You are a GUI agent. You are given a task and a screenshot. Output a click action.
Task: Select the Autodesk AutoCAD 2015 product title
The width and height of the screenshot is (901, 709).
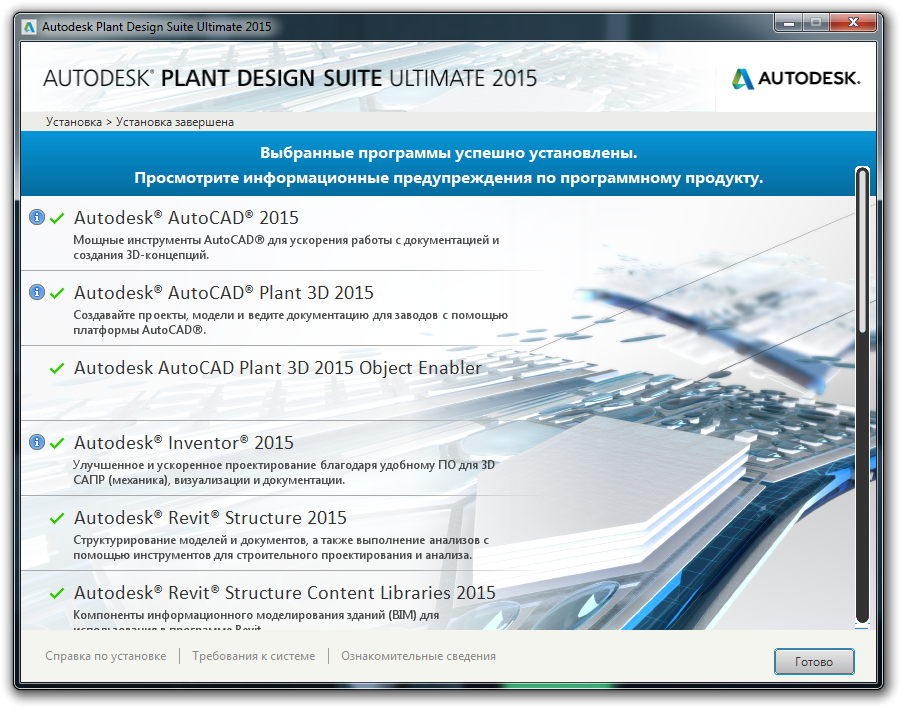point(186,218)
